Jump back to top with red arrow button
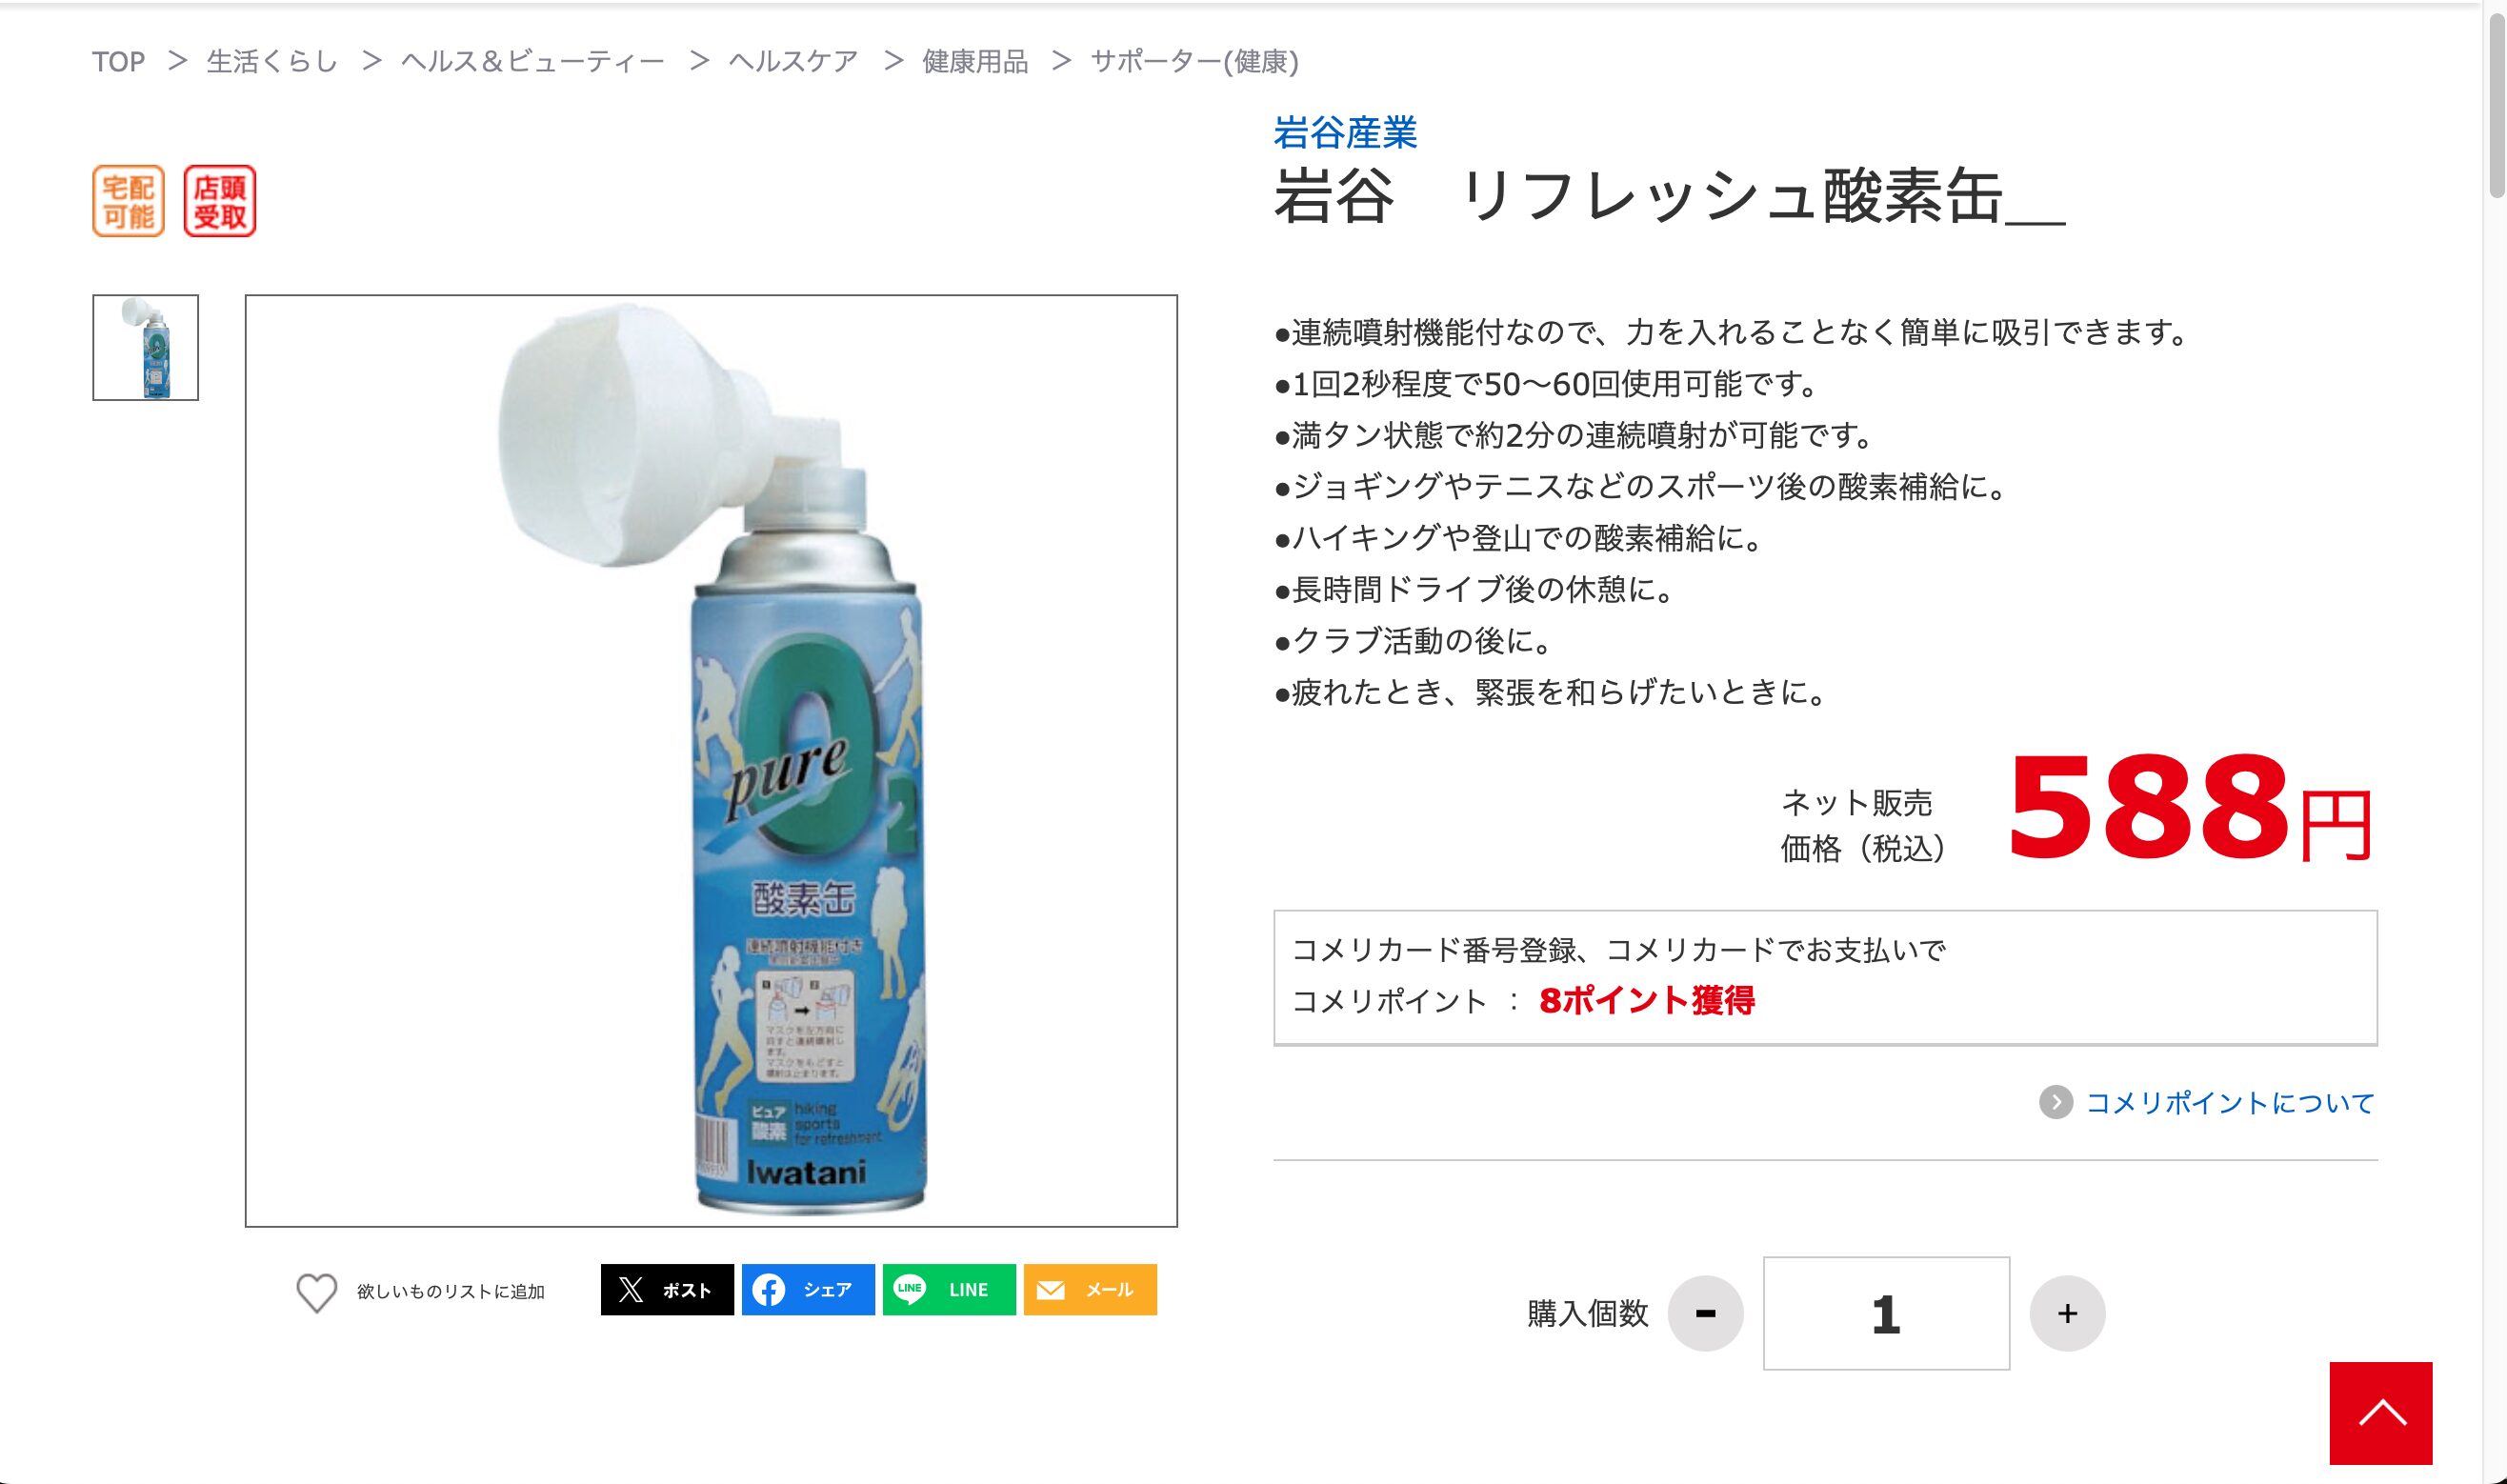 [x=2381, y=1413]
